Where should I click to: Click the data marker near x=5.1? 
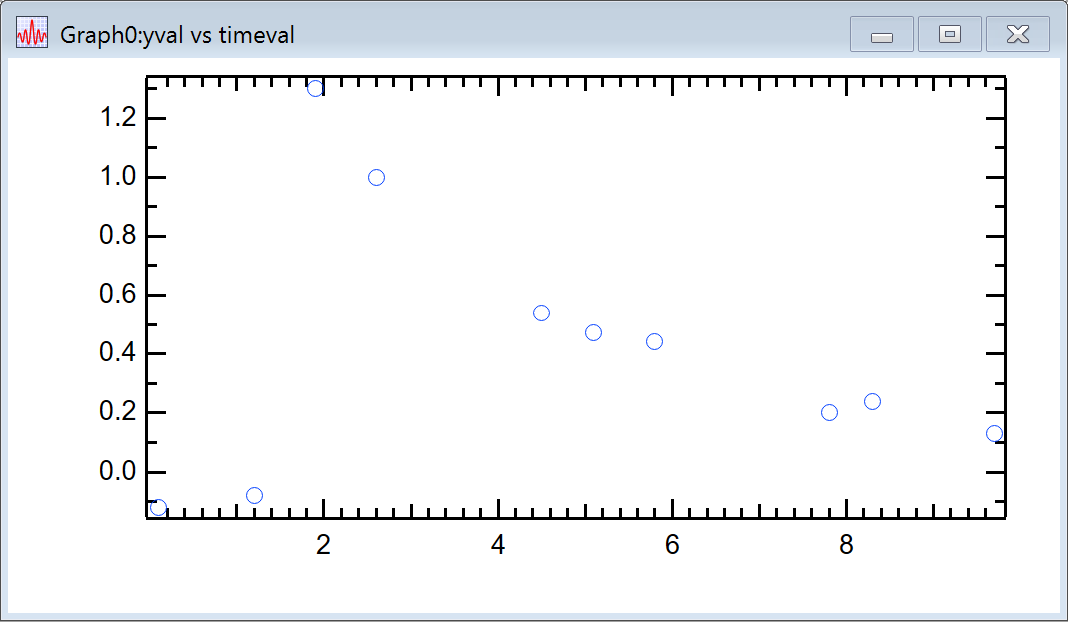593,332
